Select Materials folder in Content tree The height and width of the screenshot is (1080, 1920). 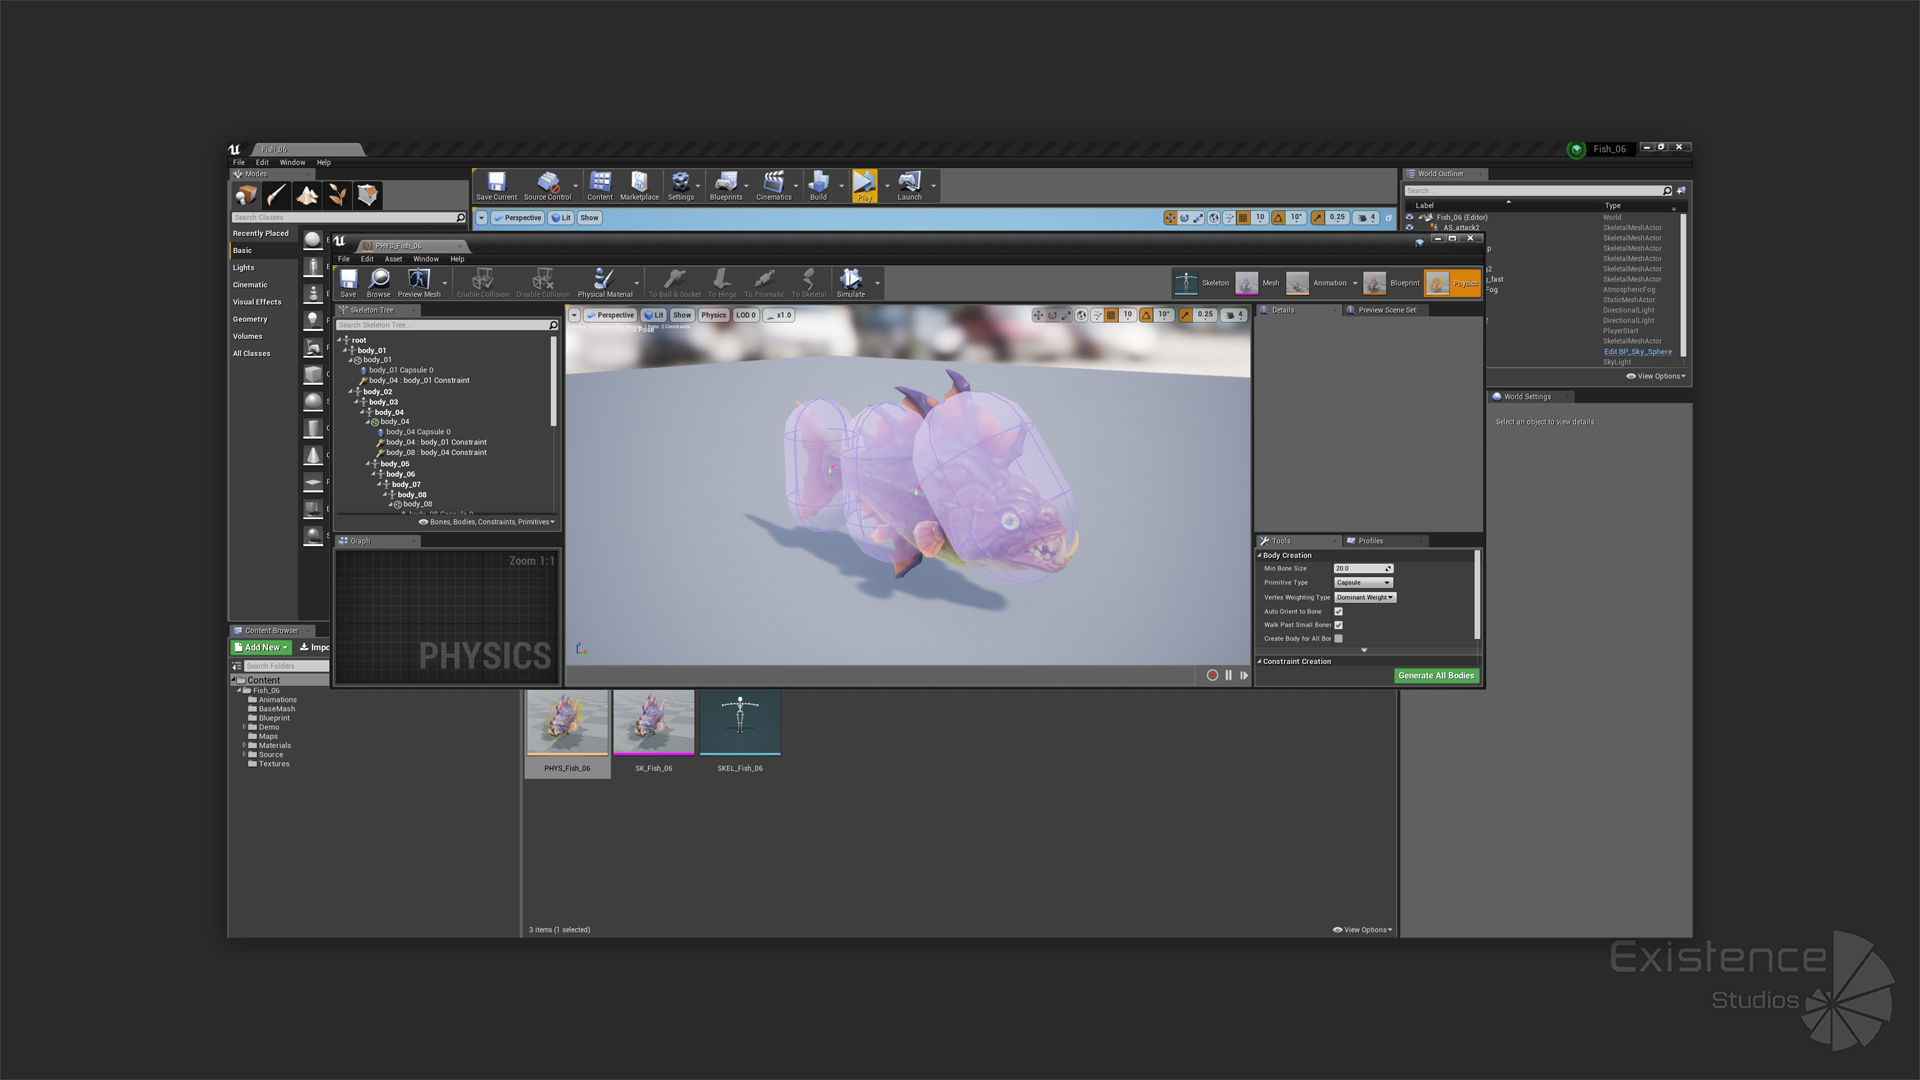pos(274,745)
